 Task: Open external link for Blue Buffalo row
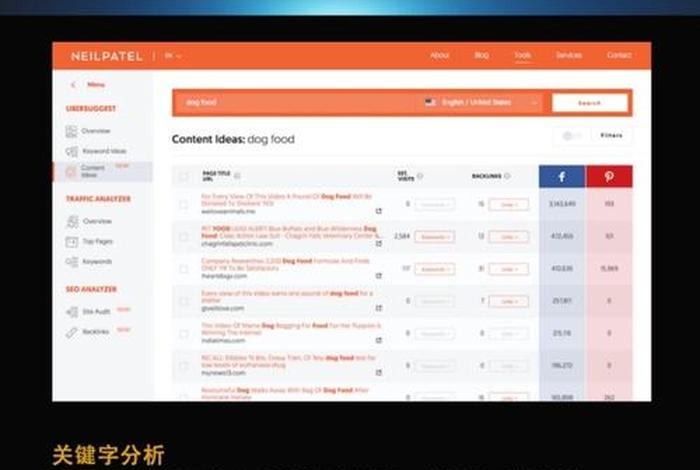click(379, 243)
